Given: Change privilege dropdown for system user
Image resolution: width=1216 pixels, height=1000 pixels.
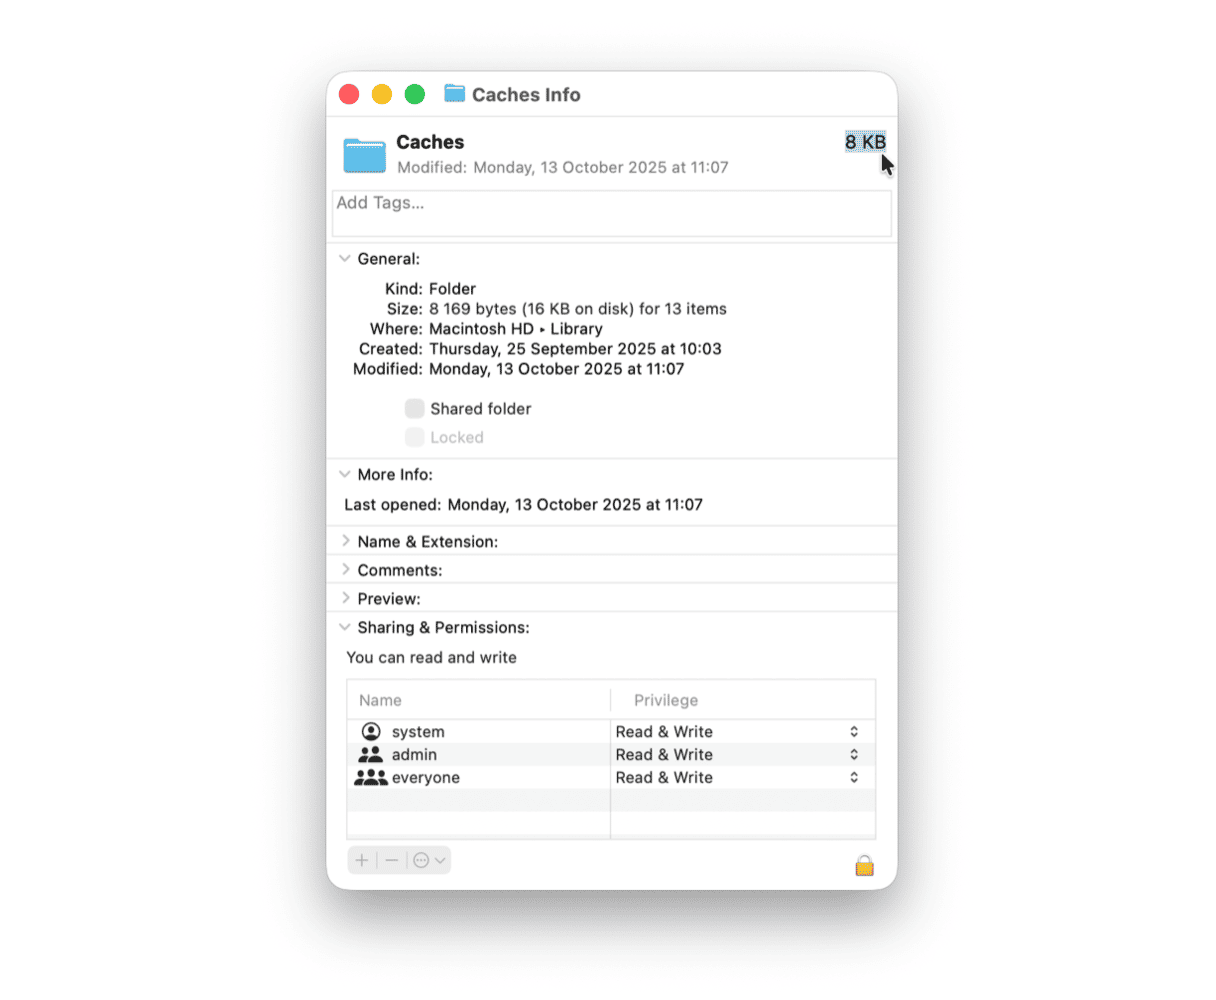Looking at the screenshot, I should pos(853,732).
